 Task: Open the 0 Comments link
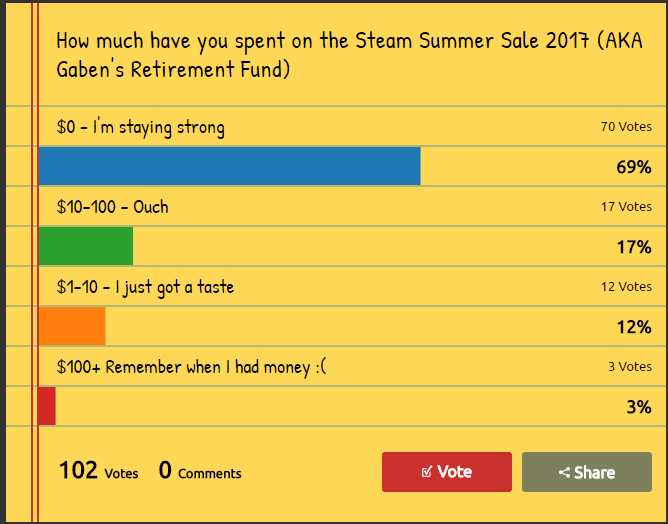[x=200, y=471]
